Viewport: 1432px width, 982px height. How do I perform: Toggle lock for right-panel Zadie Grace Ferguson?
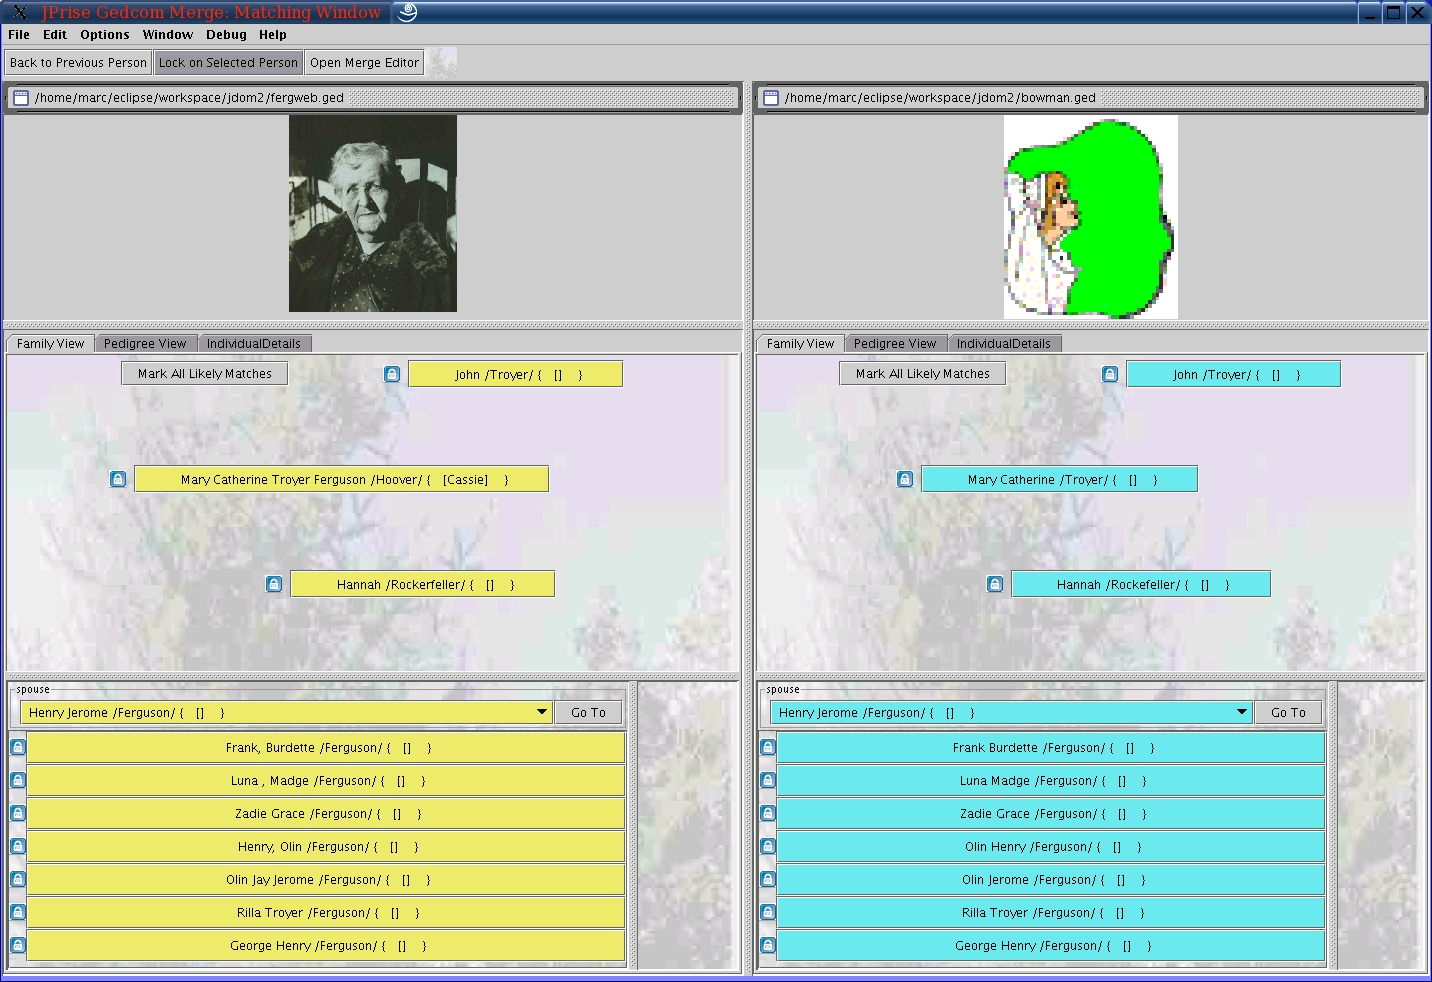click(768, 813)
